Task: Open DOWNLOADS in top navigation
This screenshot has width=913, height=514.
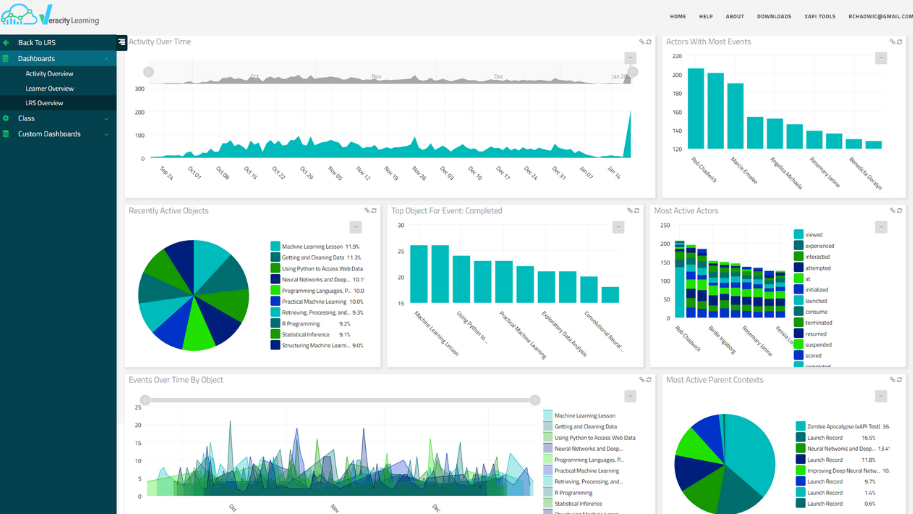Action: click(x=774, y=16)
